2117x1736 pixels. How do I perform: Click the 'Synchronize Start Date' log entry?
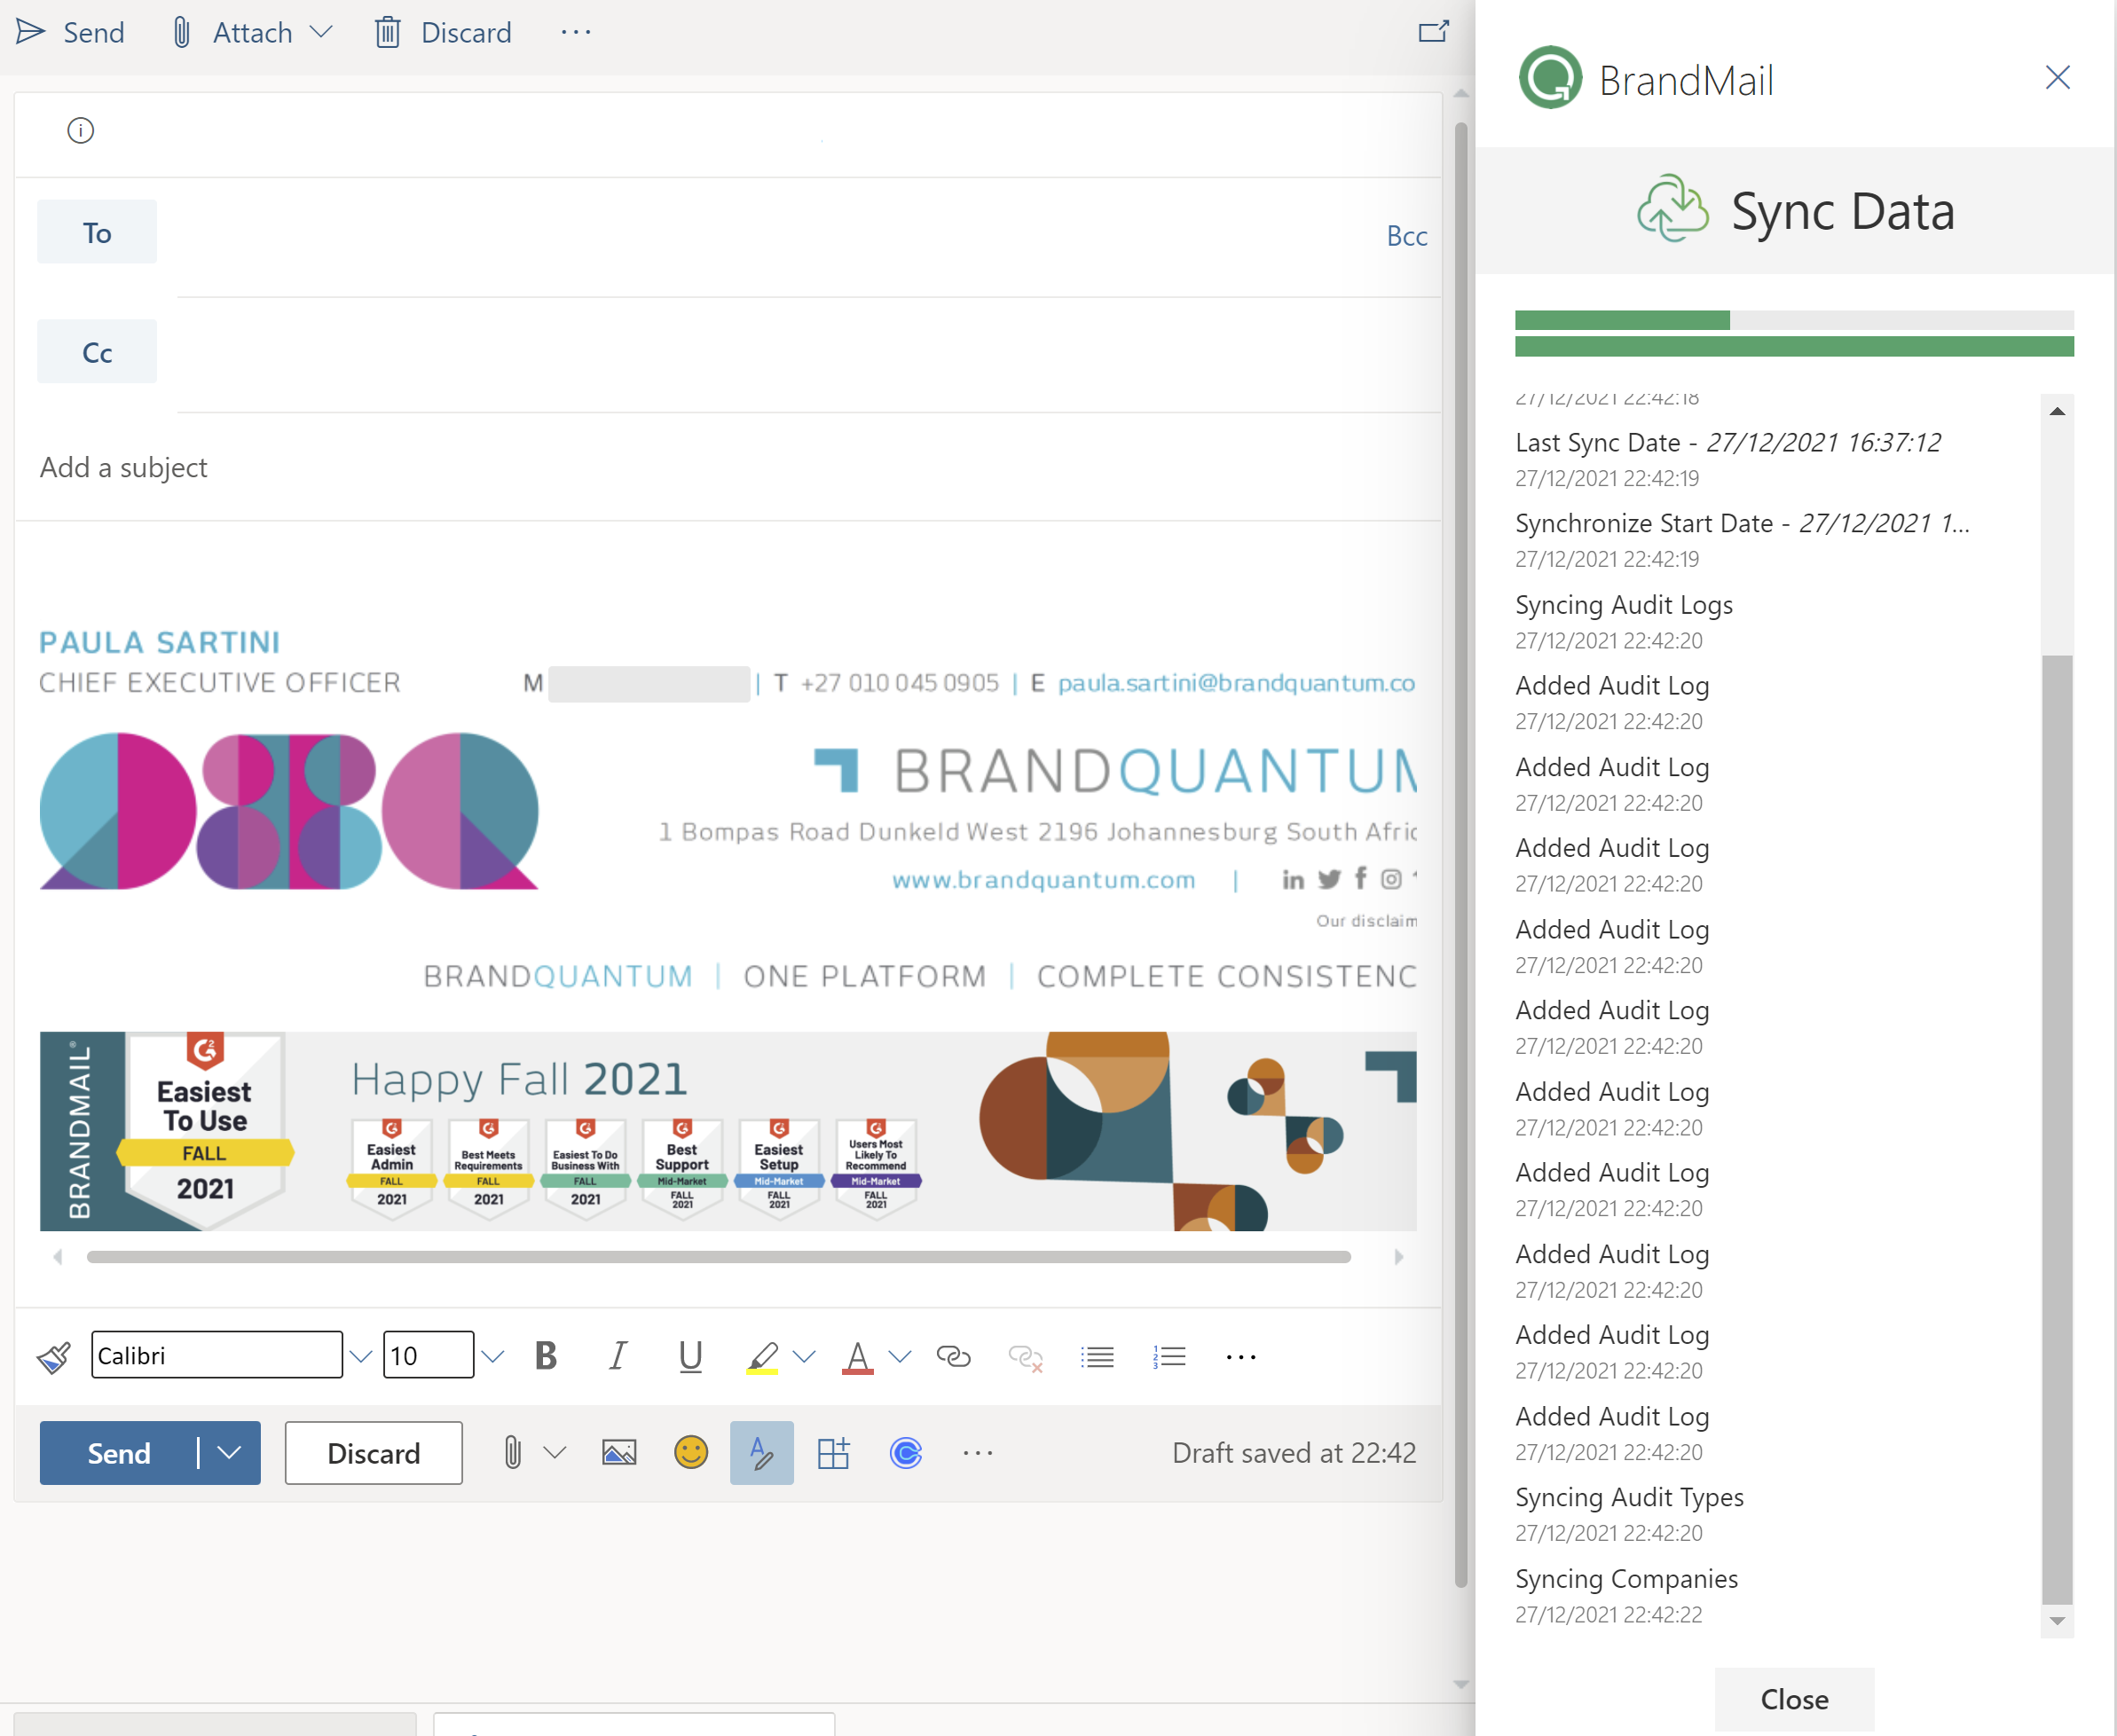tap(1742, 523)
